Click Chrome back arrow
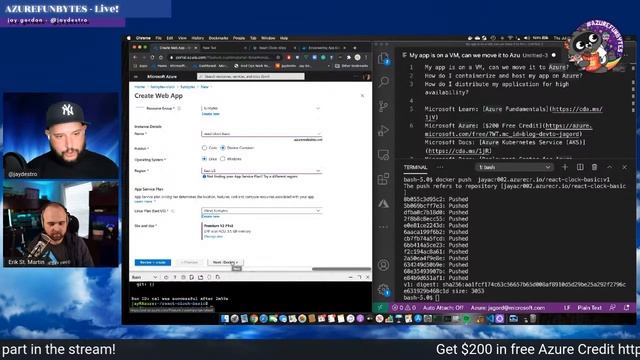640x360 pixels. pyautogui.click(x=136, y=58)
